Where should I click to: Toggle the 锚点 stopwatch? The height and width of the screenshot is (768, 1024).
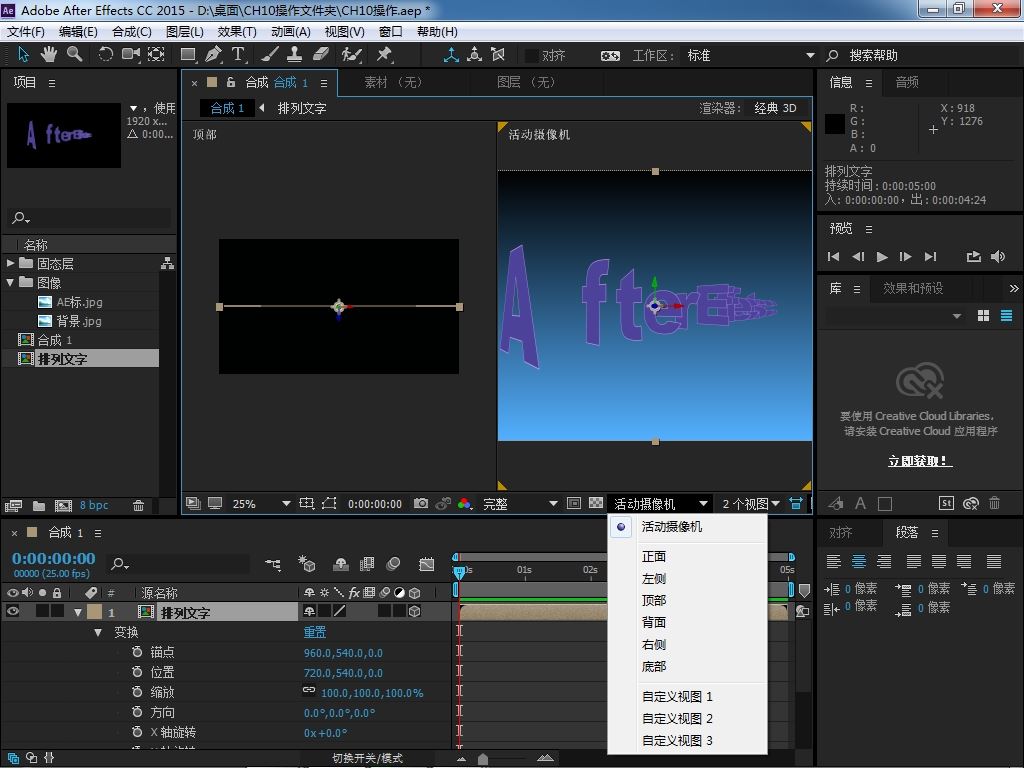[x=136, y=652]
